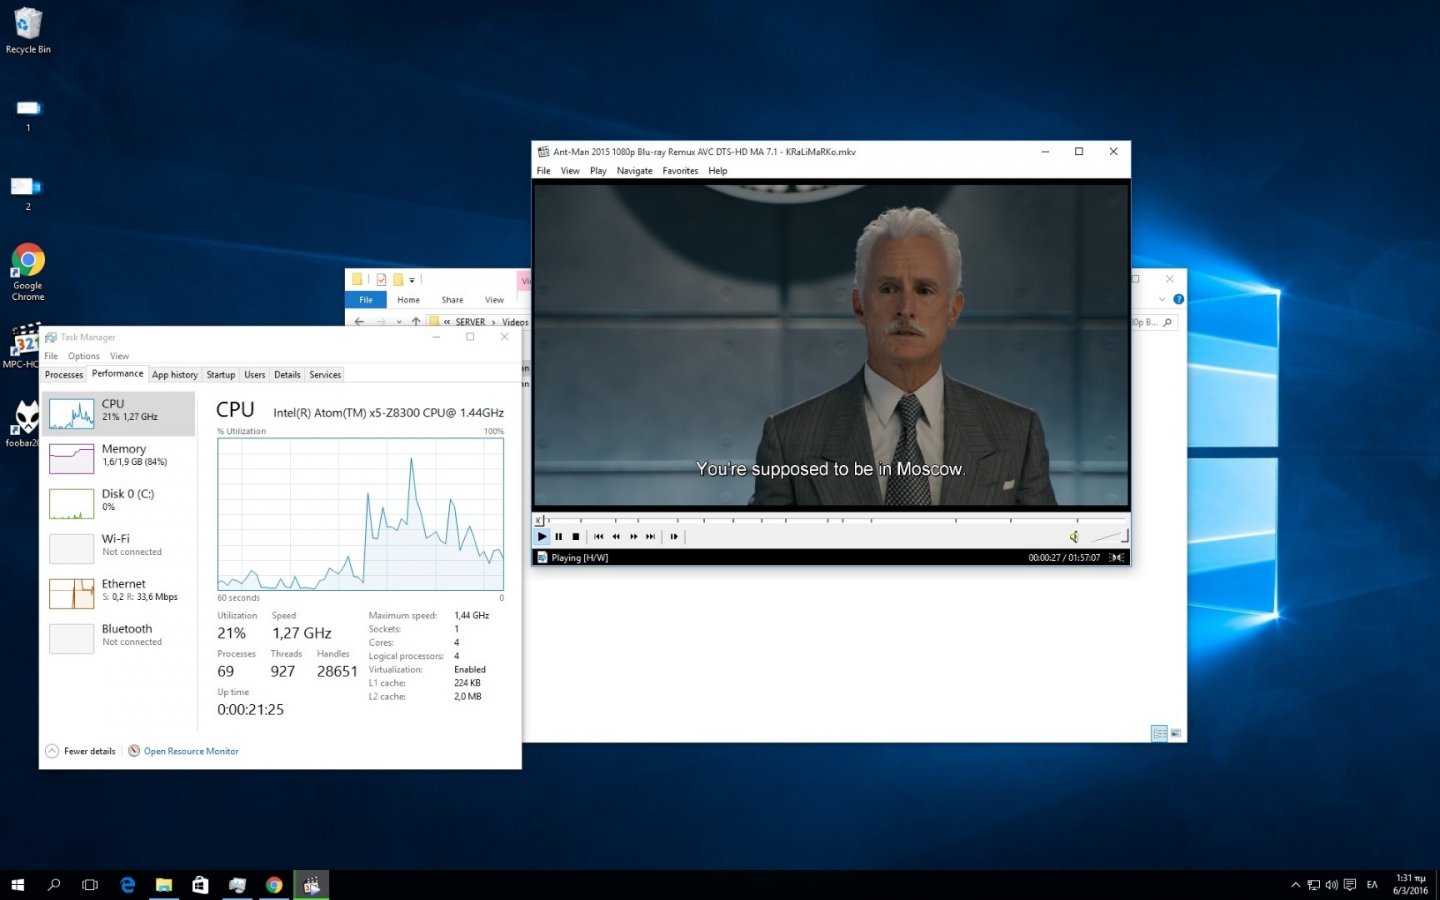Click the playback time counter 00:00:27 / 01:57:07
The height and width of the screenshot is (900, 1440).
[1064, 558]
